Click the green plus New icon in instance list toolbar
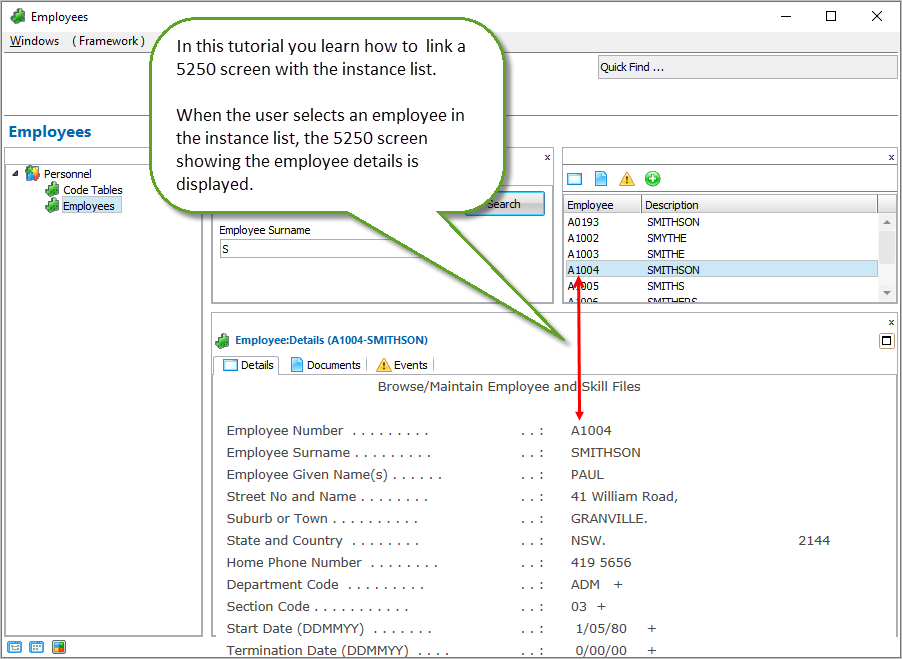This screenshot has height=659, width=902. point(652,179)
